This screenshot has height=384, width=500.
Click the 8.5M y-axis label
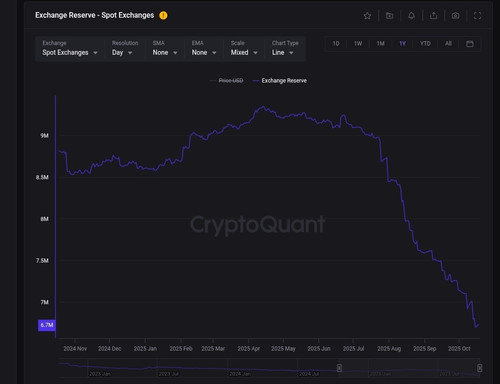42,177
